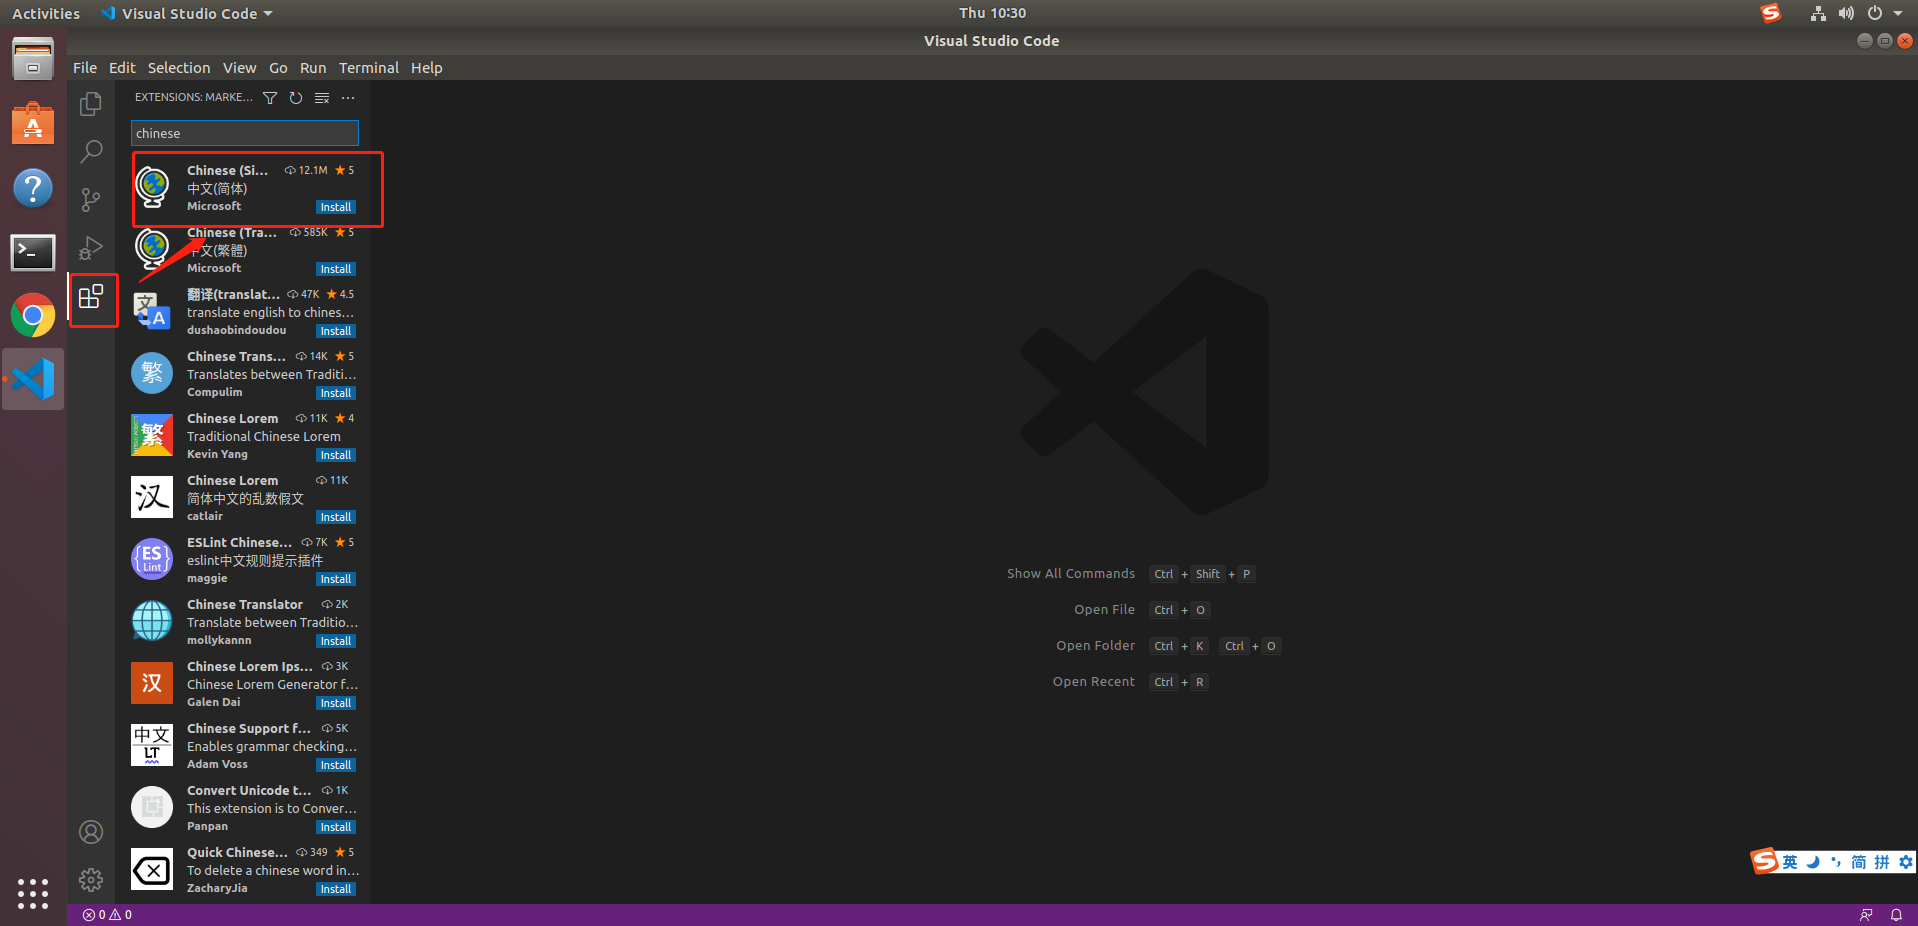Image resolution: width=1918 pixels, height=926 pixels.
Task: Install Kevin Yang's Chinese Lorem
Action: click(x=336, y=455)
